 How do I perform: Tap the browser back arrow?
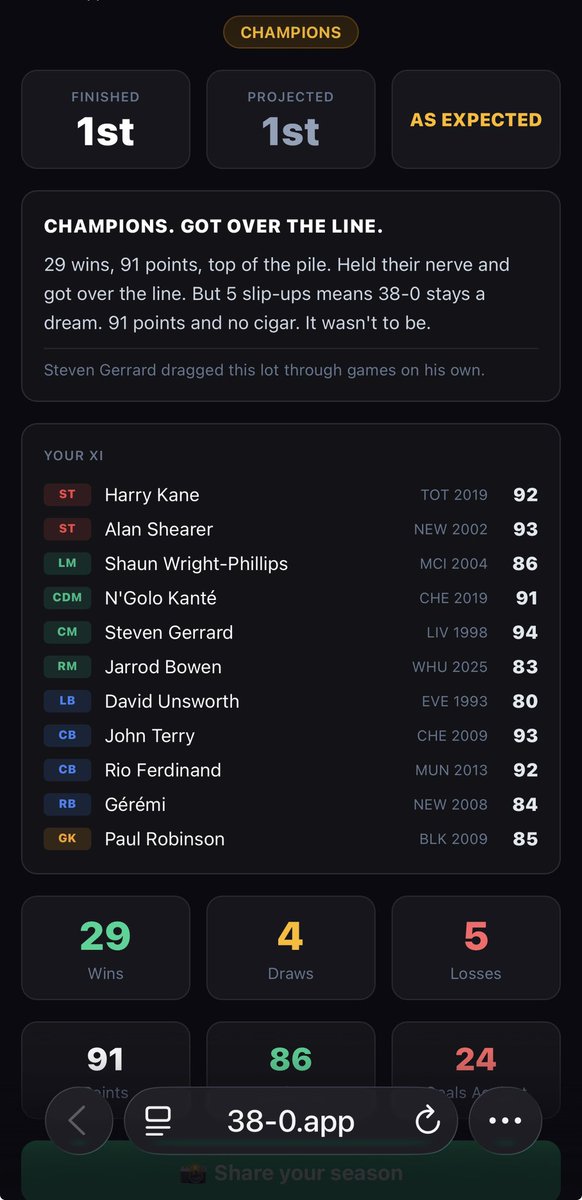[x=77, y=1121]
